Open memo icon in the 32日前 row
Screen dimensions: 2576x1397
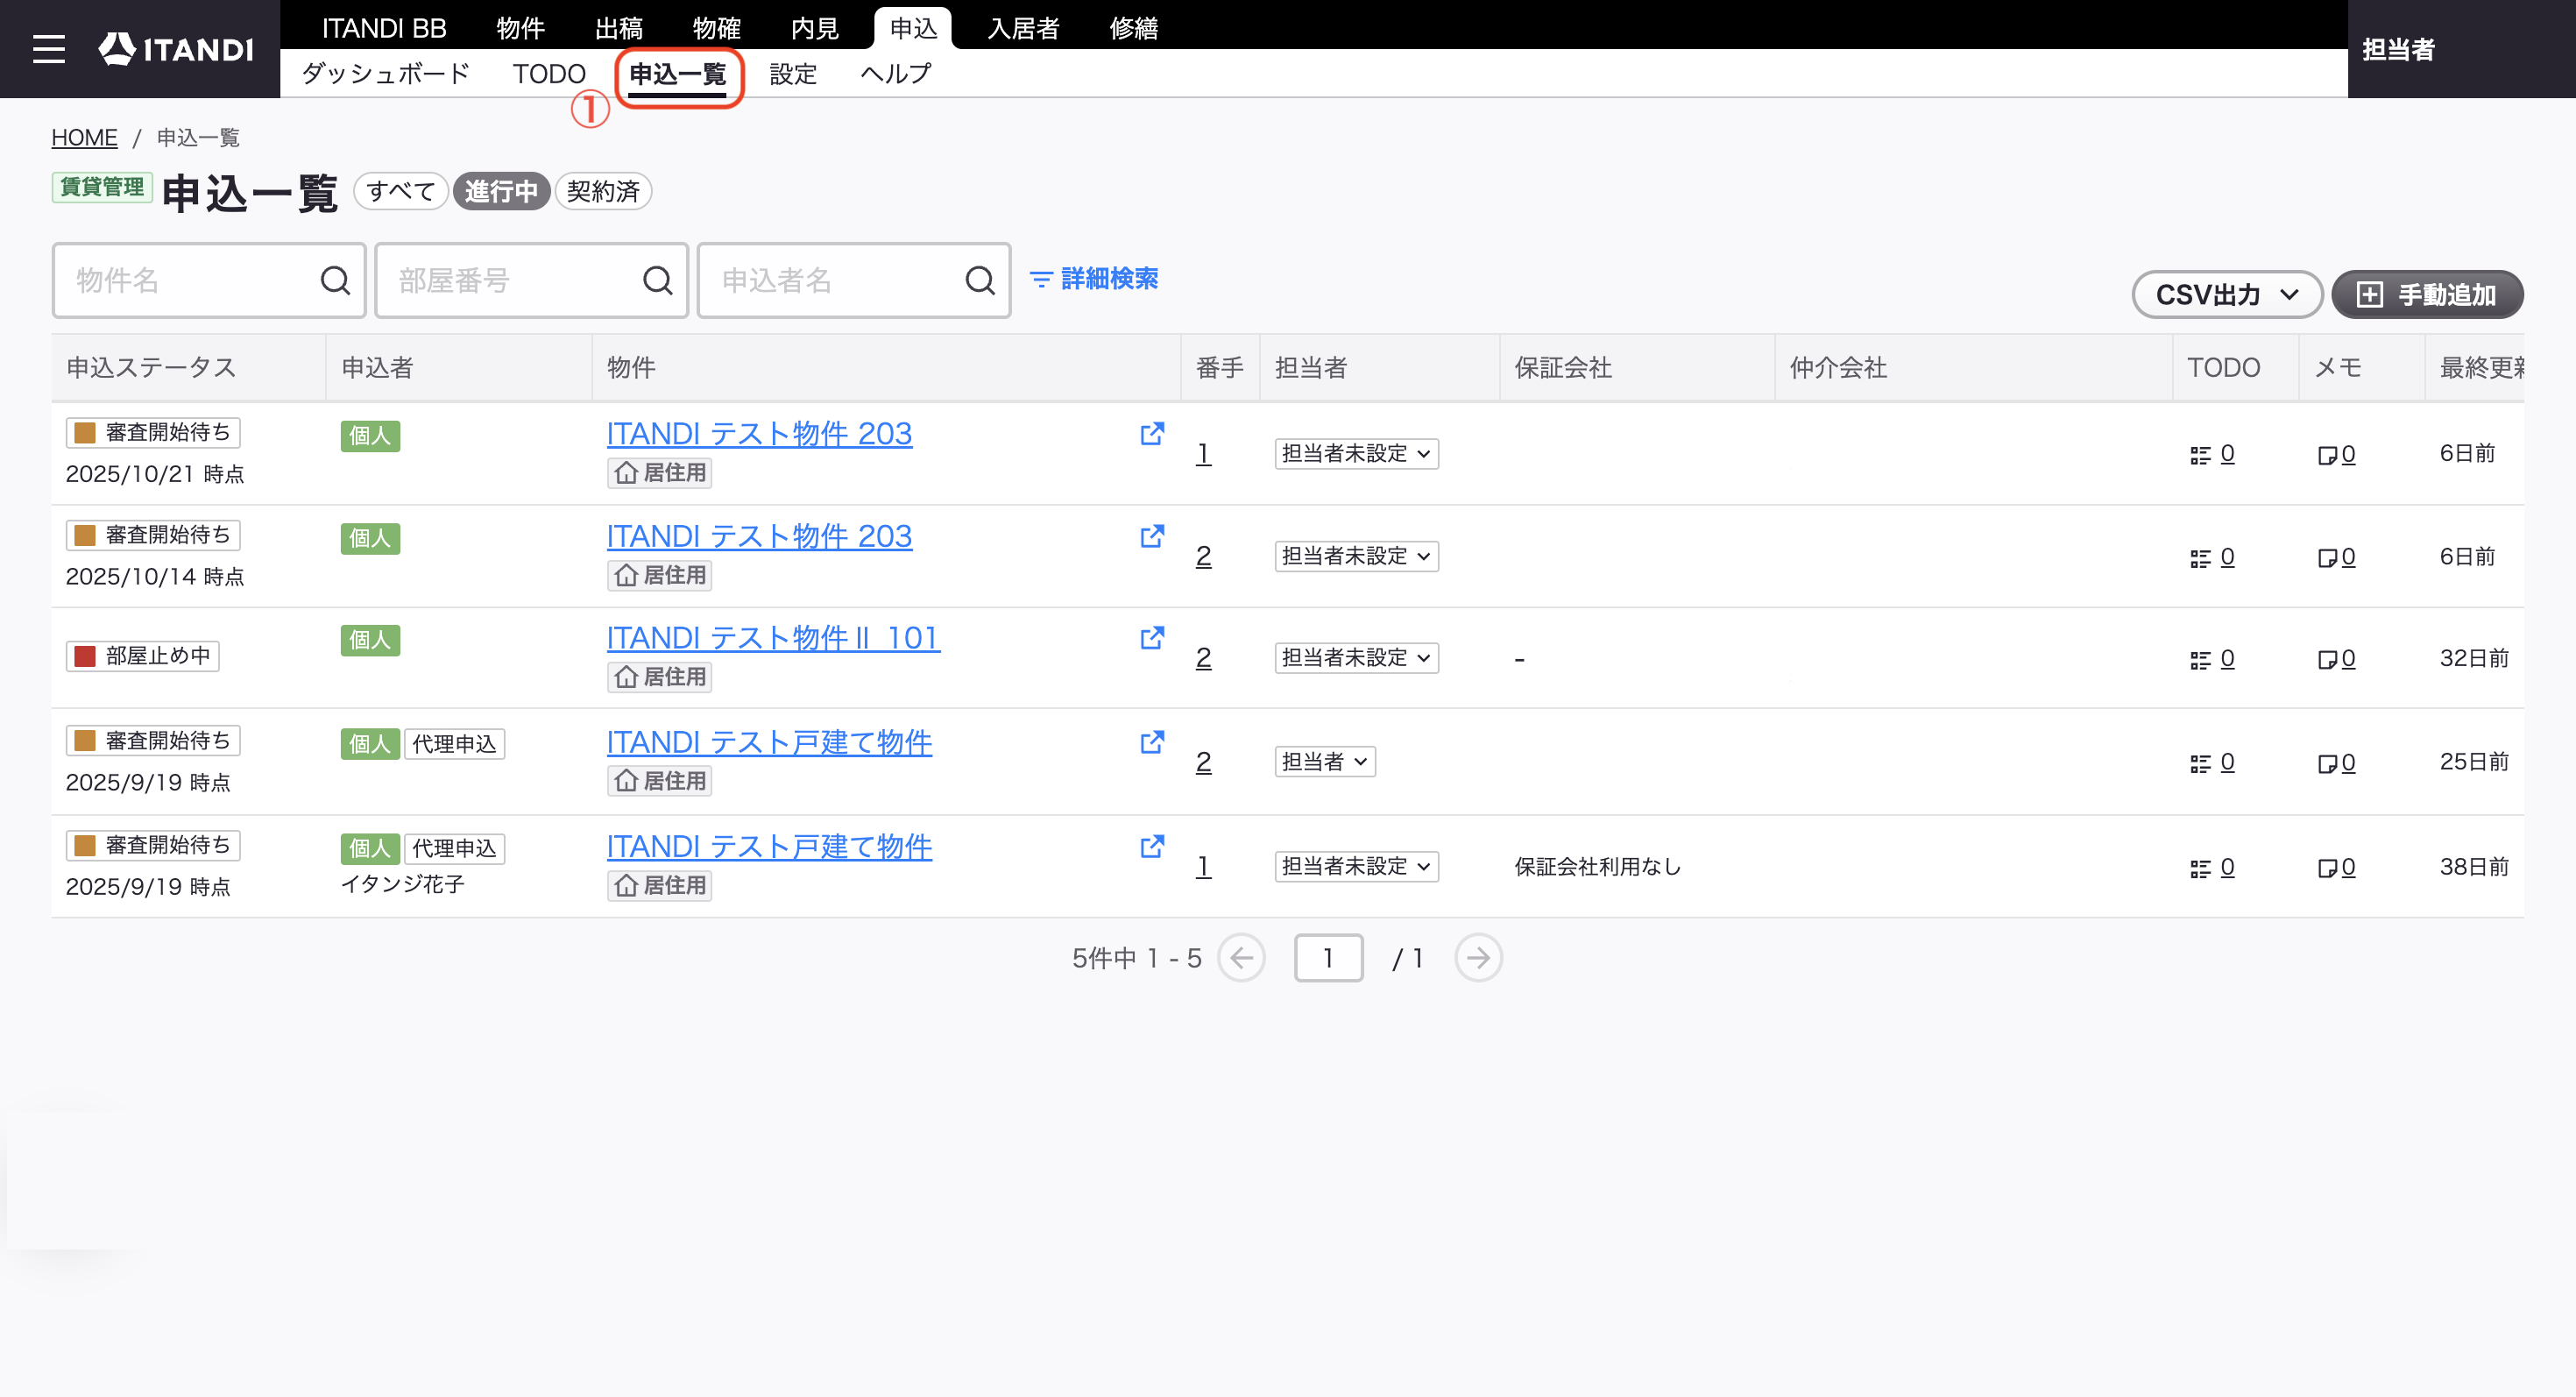coord(2327,659)
